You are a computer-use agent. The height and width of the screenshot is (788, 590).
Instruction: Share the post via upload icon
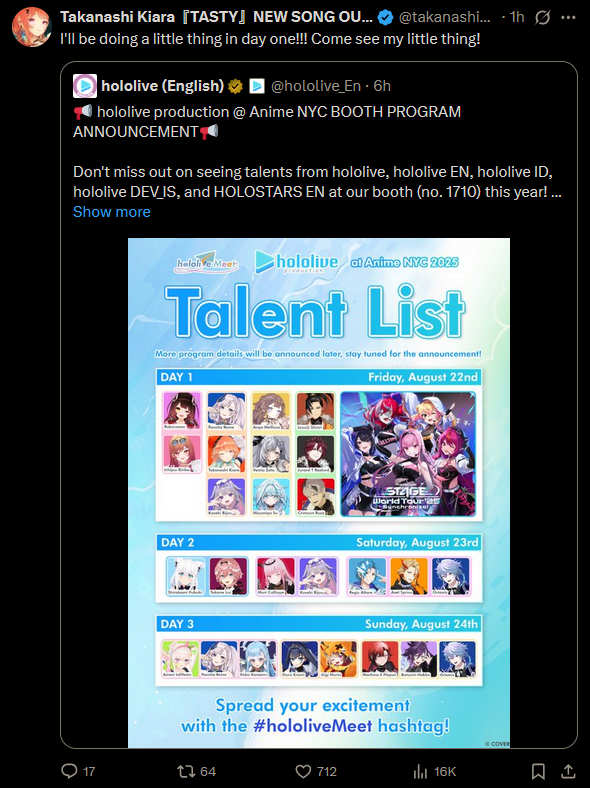[x=568, y=771]
